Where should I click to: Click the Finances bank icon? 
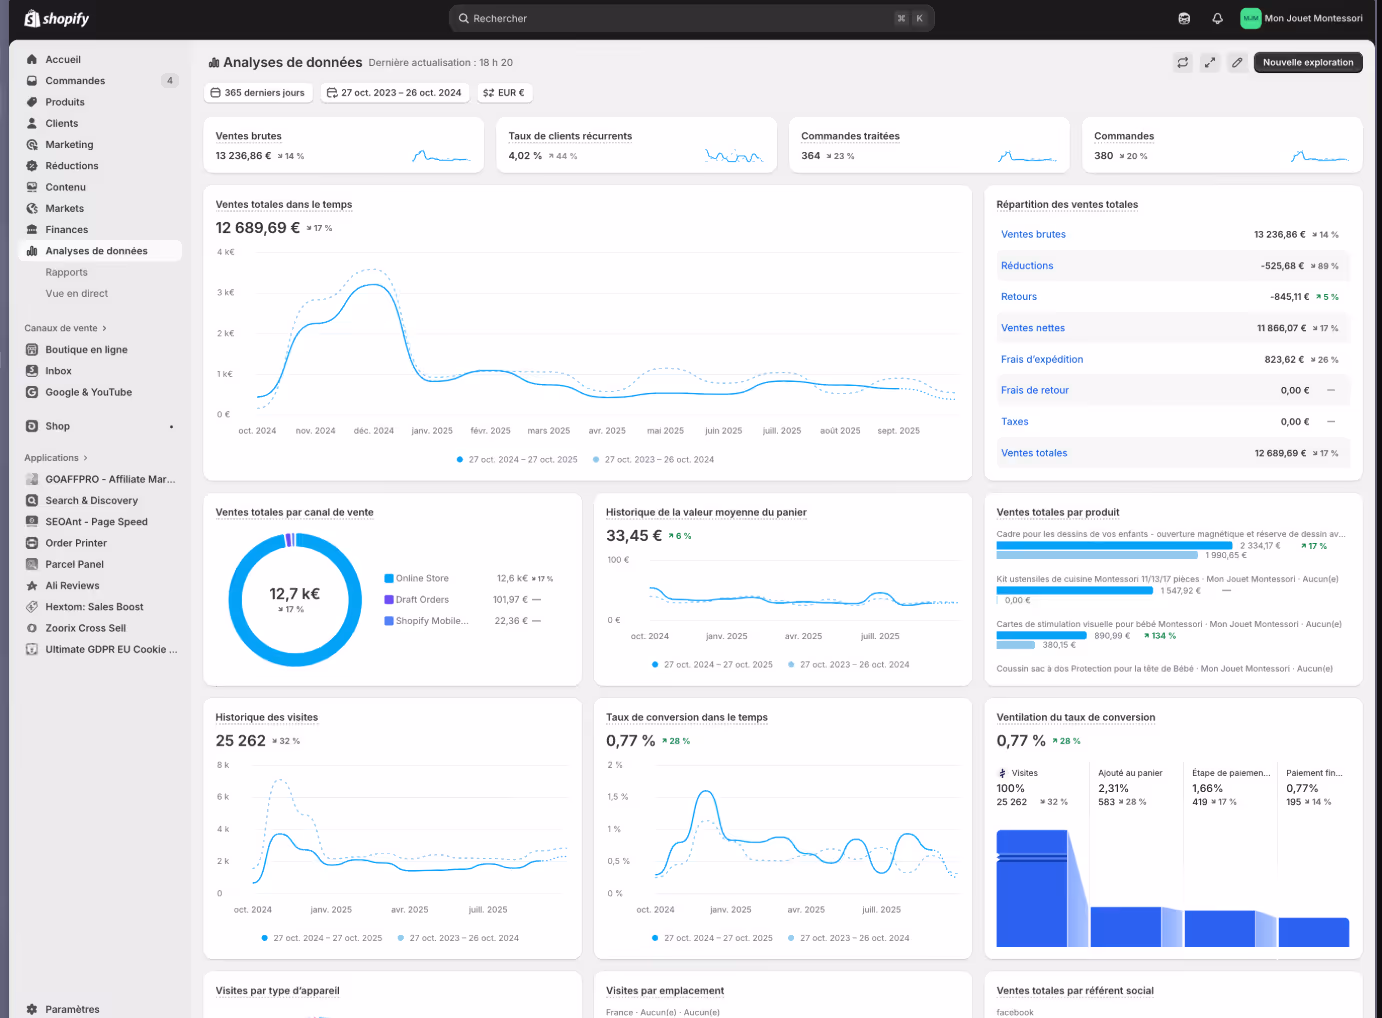(x=32, y=230)
